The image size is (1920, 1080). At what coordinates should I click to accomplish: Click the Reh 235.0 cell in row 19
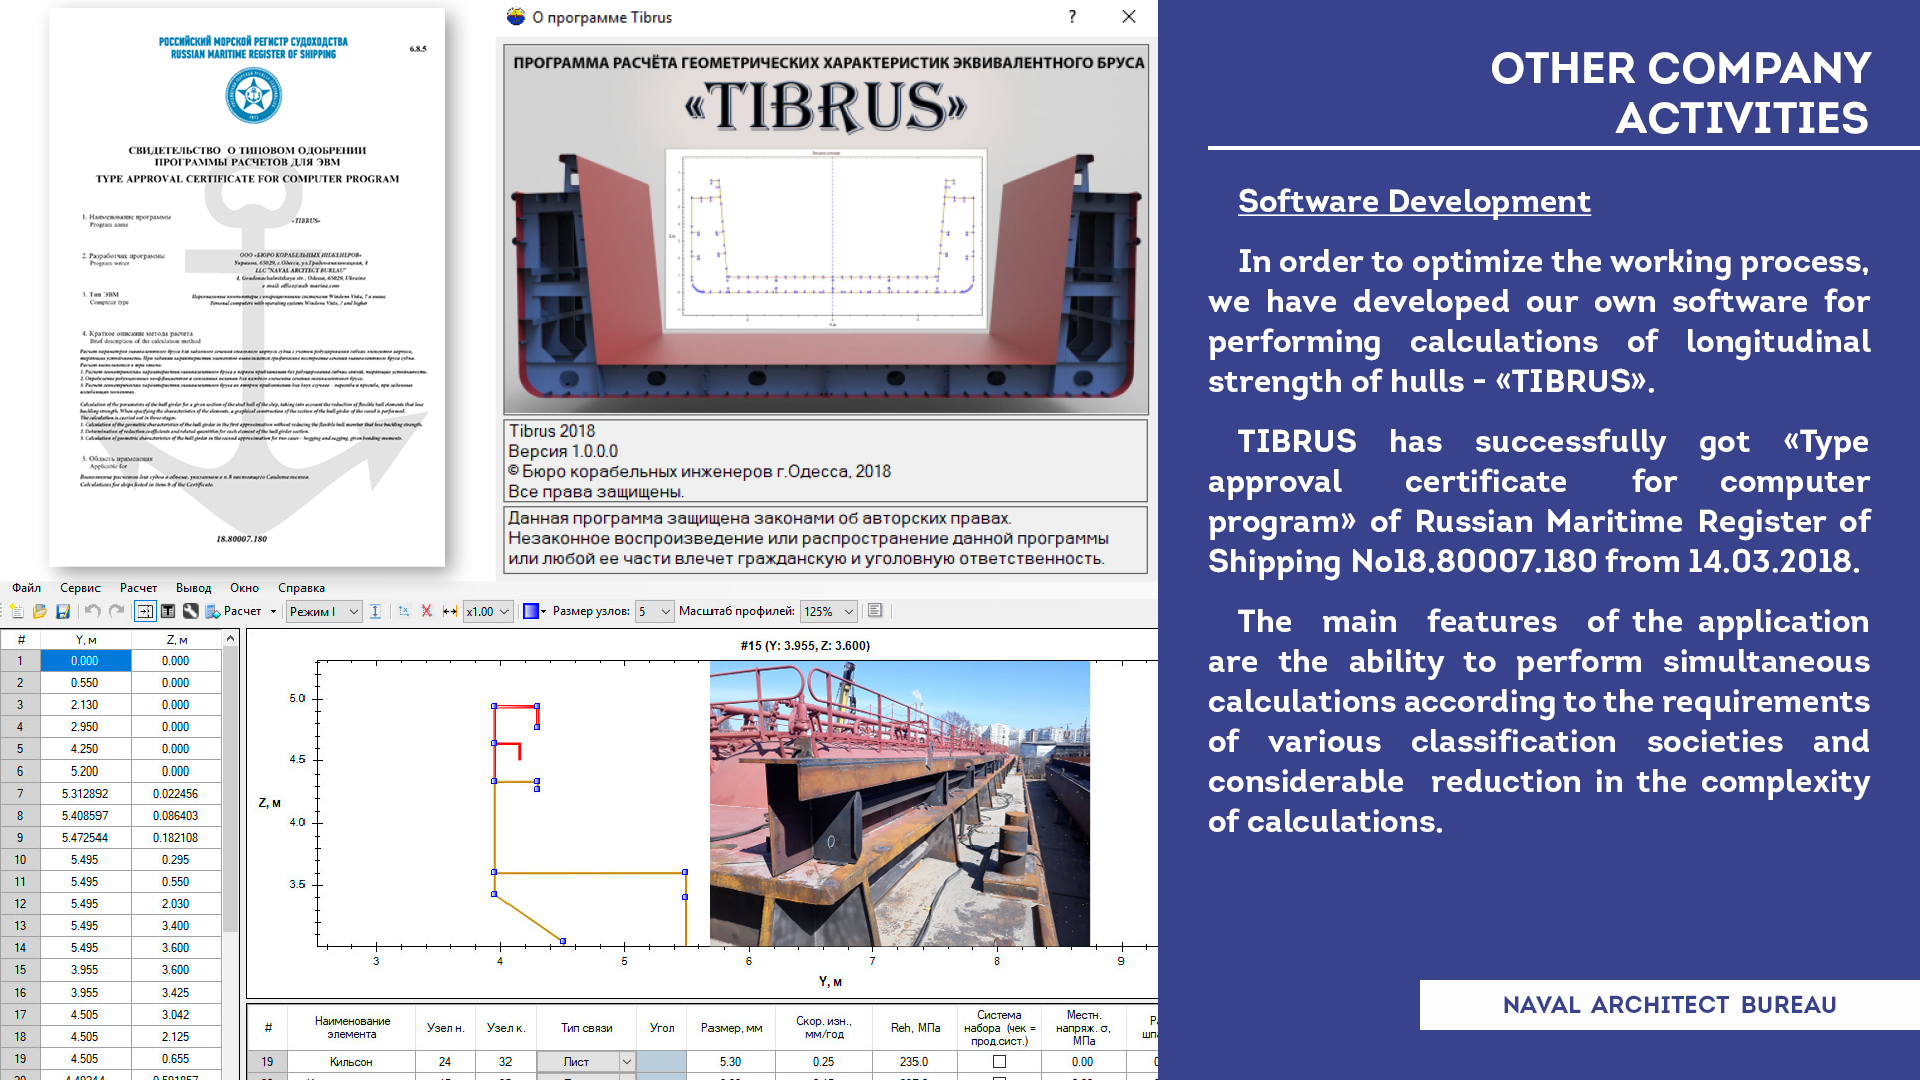click(914, 1062)
